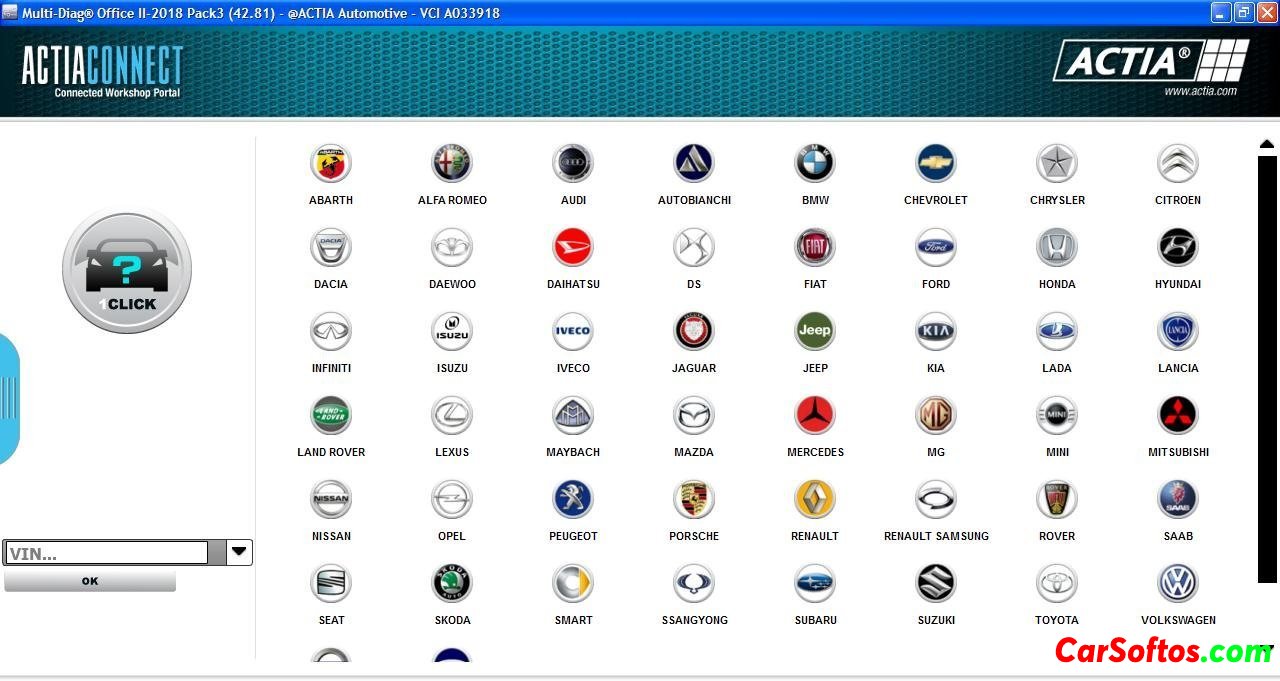Select the Volkswagen brand icon
Image resolution: width=1280 pixels, height=681 pixels.
1178,584
